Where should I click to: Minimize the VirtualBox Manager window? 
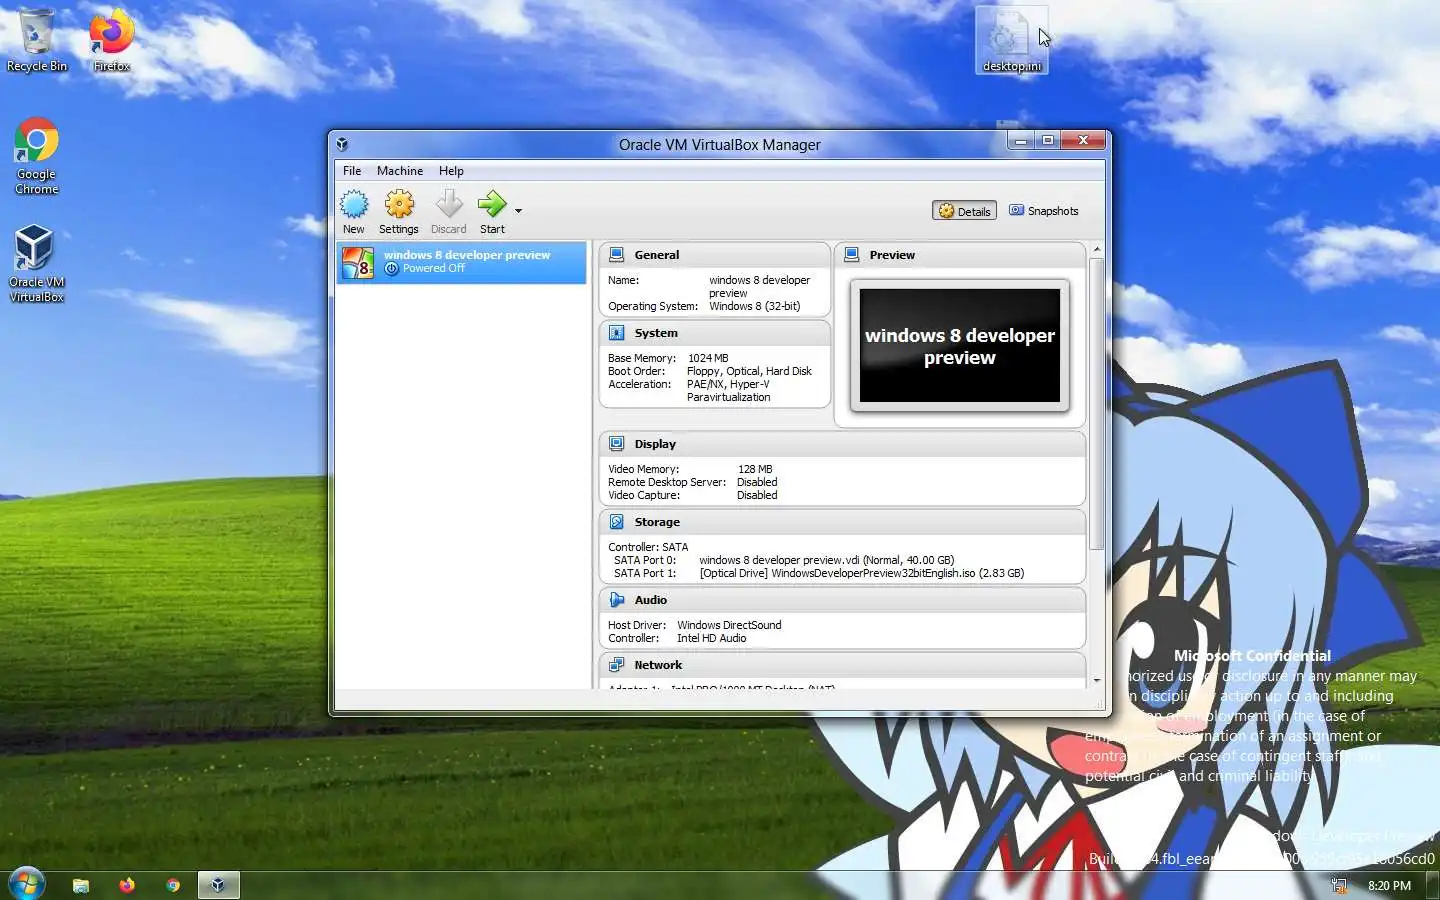point(1020,141)
